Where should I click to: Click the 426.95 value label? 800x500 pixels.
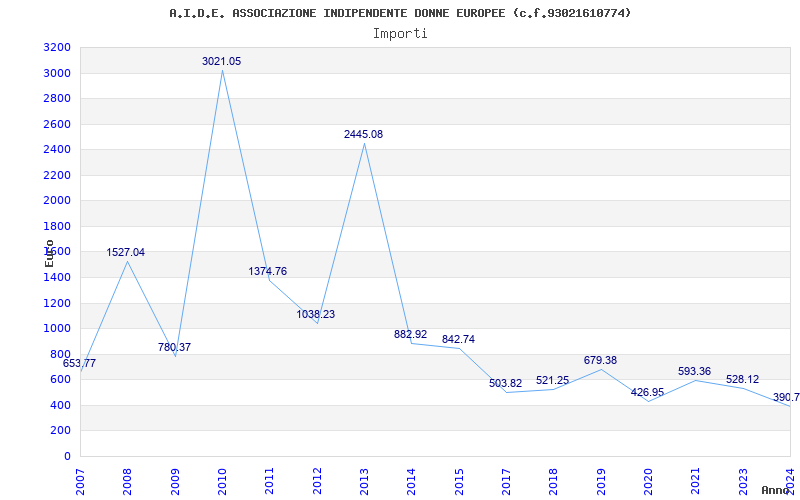(647, 392)
